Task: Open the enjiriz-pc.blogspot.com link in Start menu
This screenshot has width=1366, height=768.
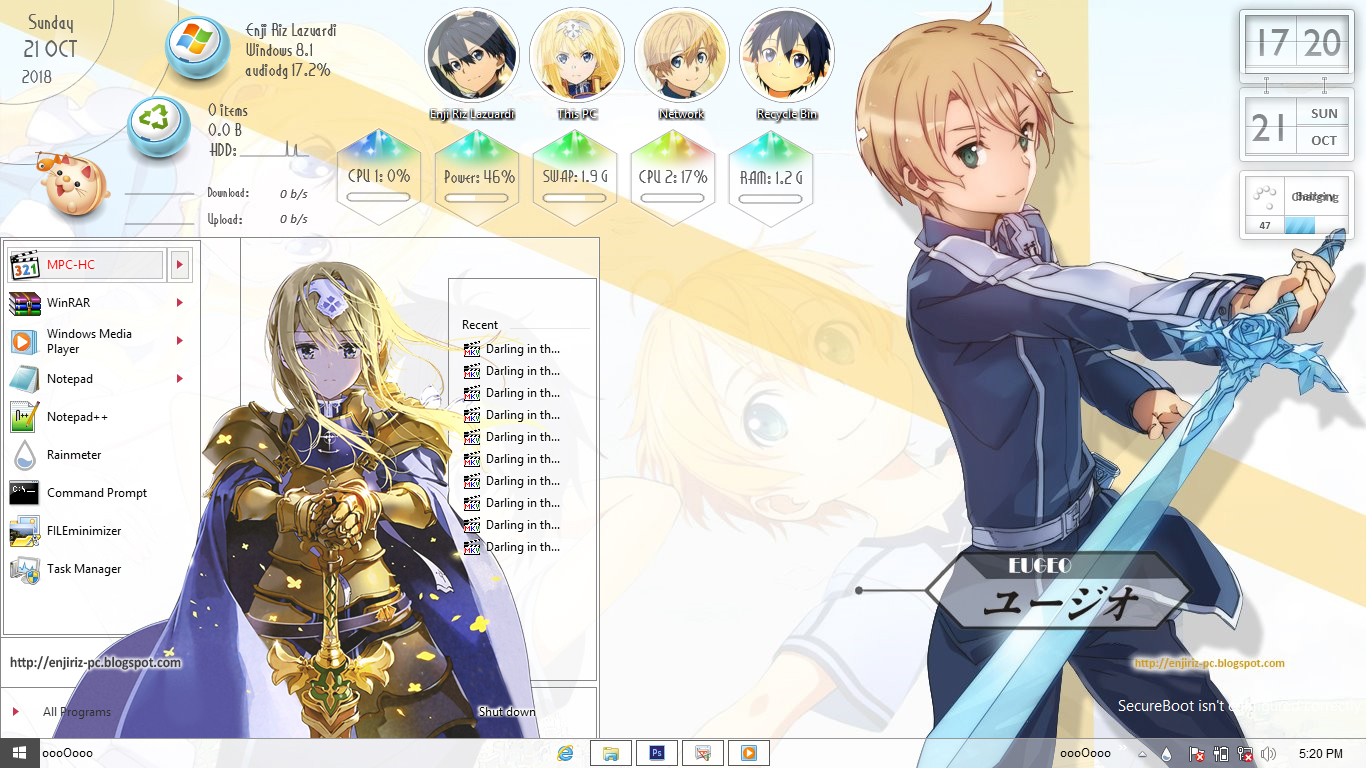Action: click(96, 663)
